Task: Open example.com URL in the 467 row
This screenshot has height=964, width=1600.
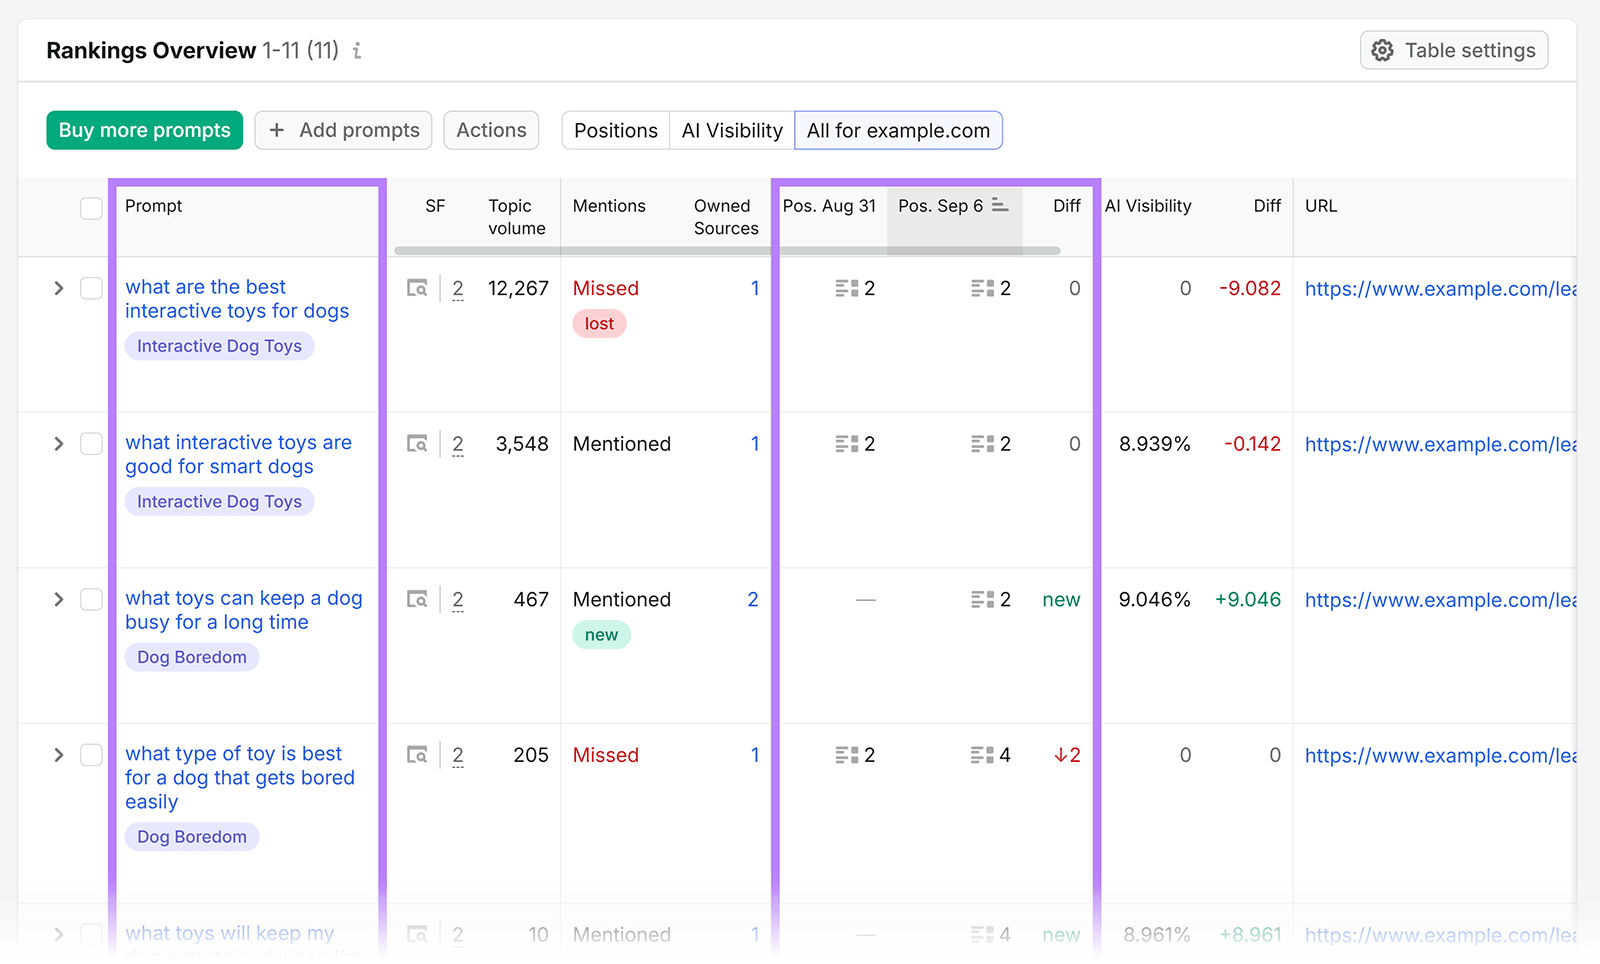Action: pyautogui.click(x=1440, y=600)
